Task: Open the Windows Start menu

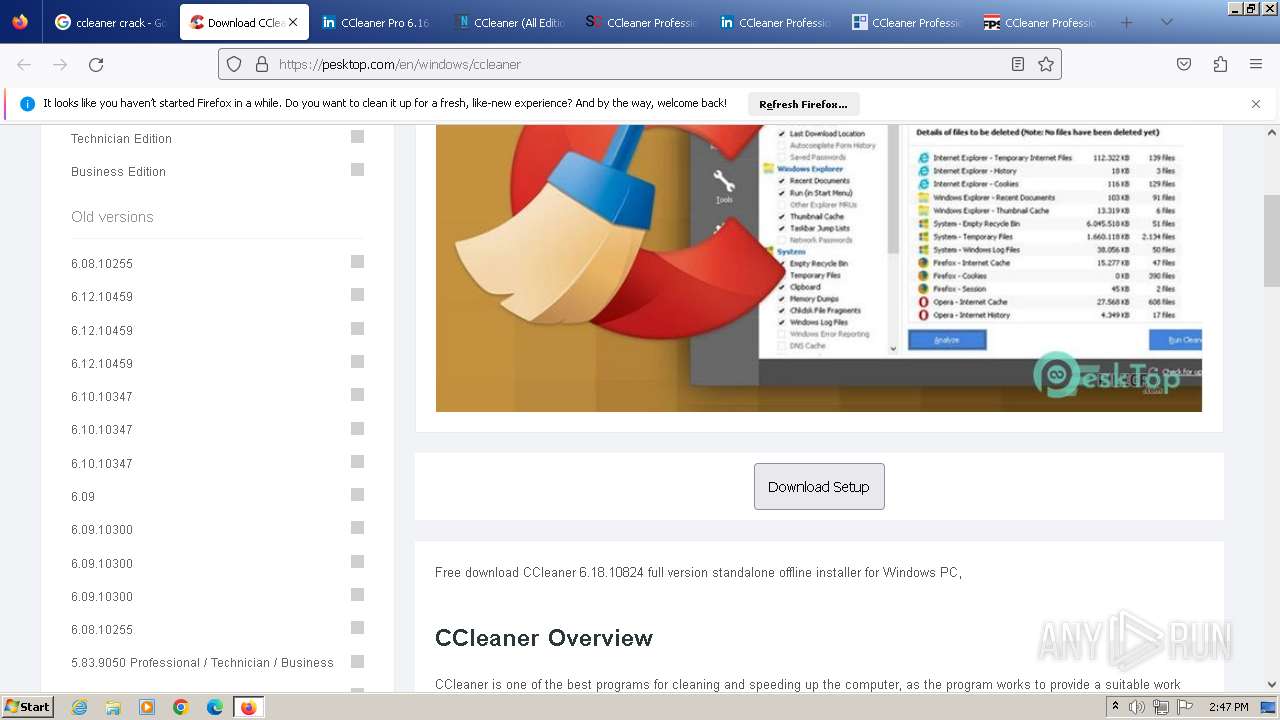Action: click(28, 707)
